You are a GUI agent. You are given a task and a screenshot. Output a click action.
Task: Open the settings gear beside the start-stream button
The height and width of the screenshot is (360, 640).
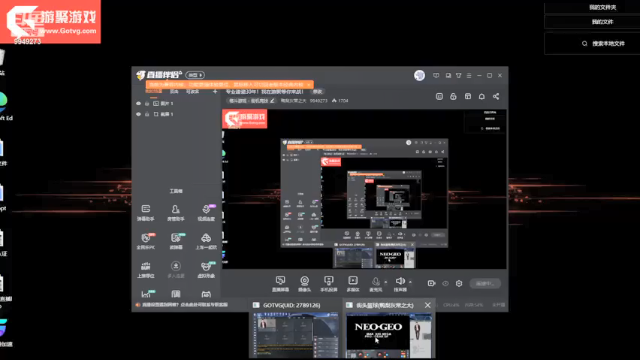pyautogui.click(x=459, y=283)
